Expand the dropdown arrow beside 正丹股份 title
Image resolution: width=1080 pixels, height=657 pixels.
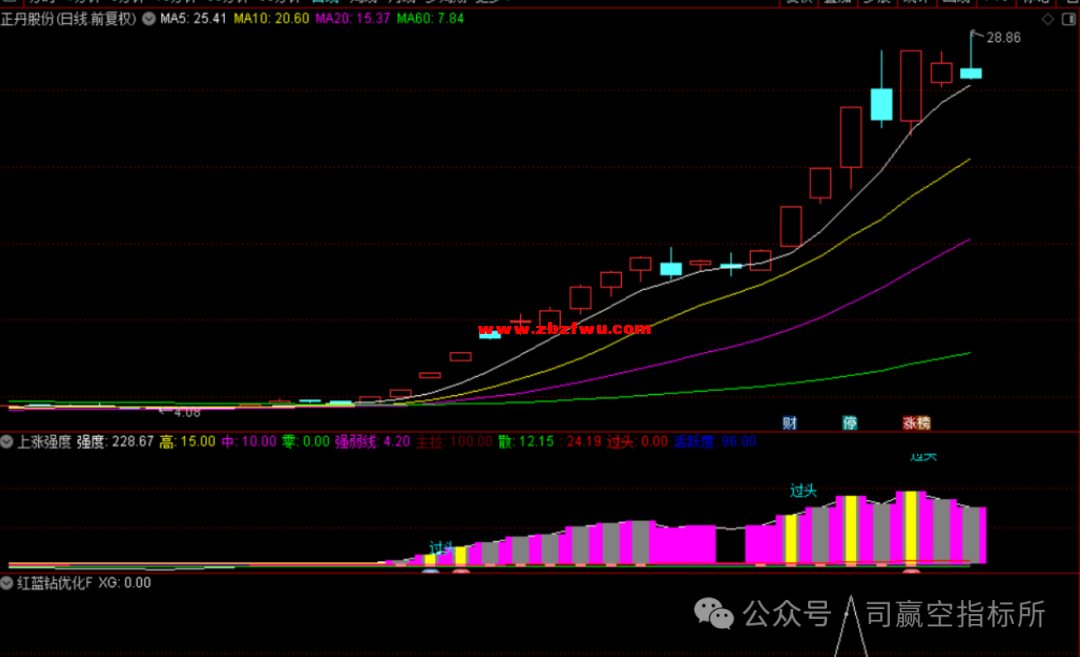[149, 19]
